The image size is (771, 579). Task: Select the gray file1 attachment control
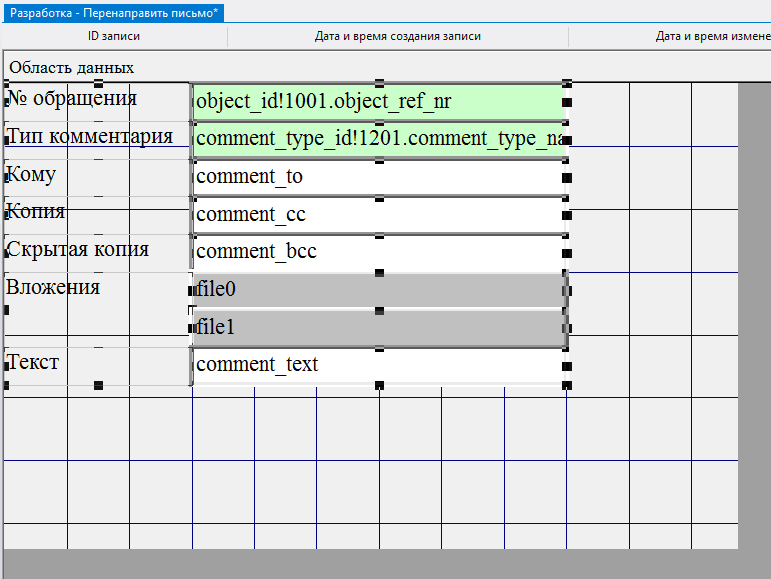click(x=379, y=327)
